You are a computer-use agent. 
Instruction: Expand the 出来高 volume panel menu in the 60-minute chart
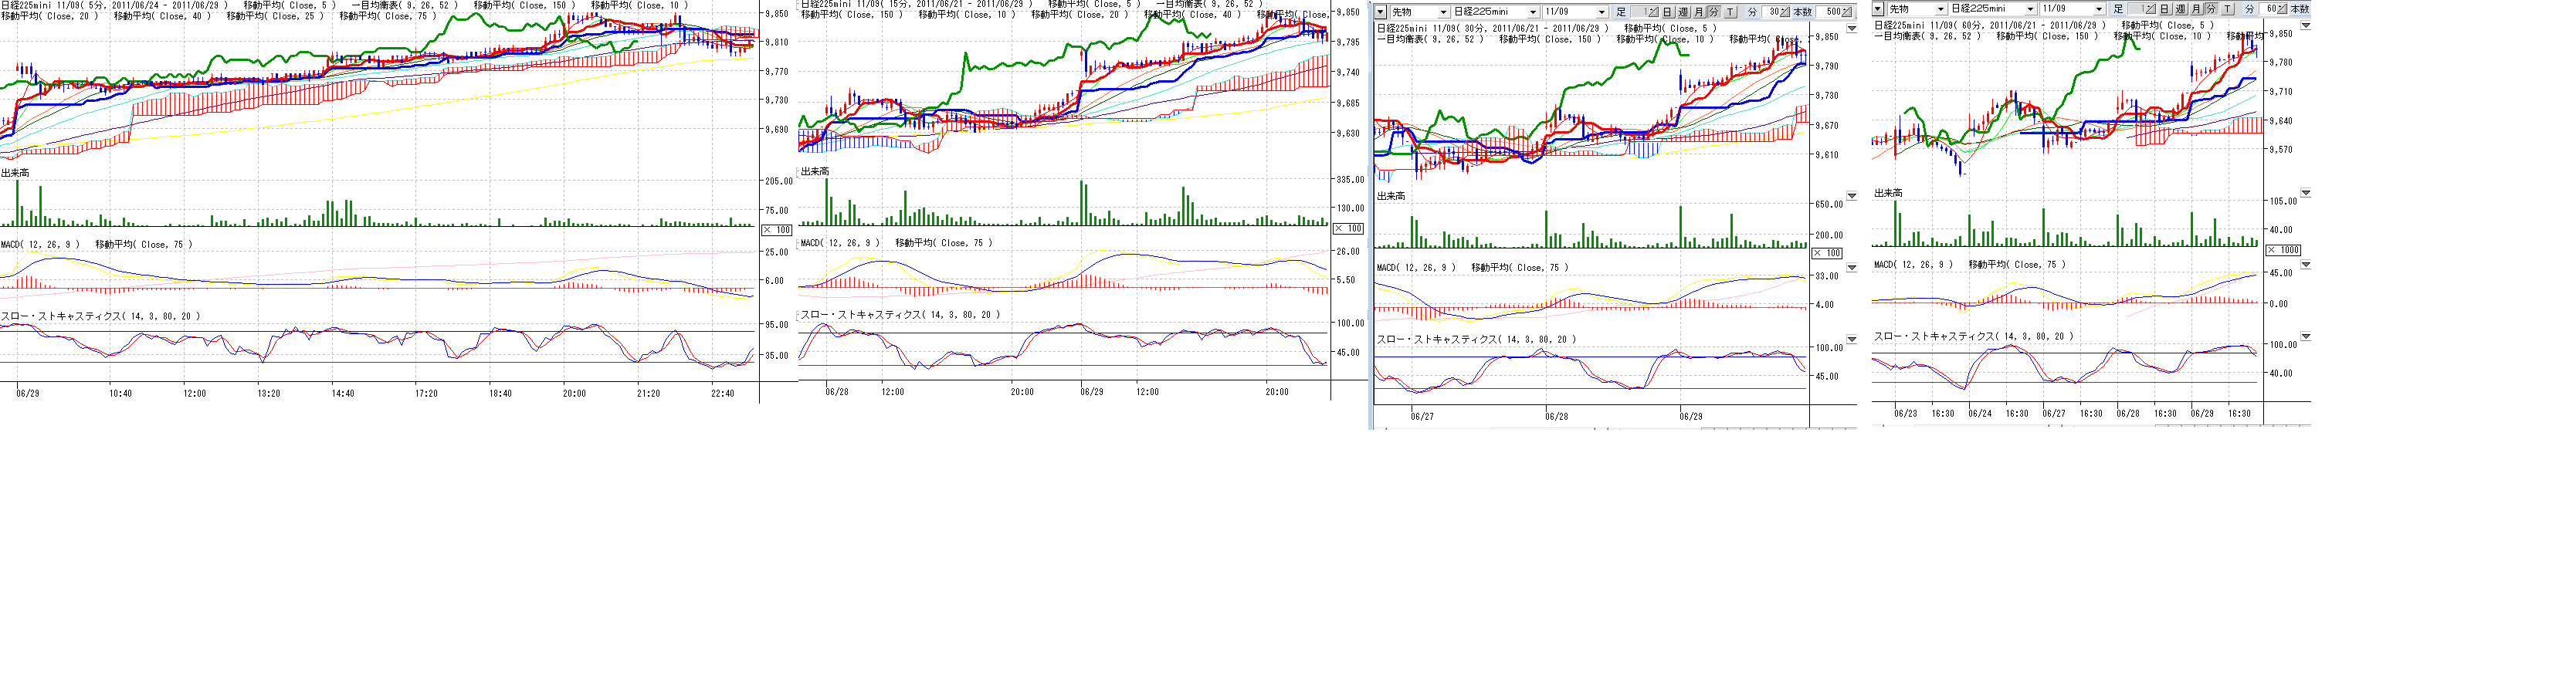click(2306, 193)
